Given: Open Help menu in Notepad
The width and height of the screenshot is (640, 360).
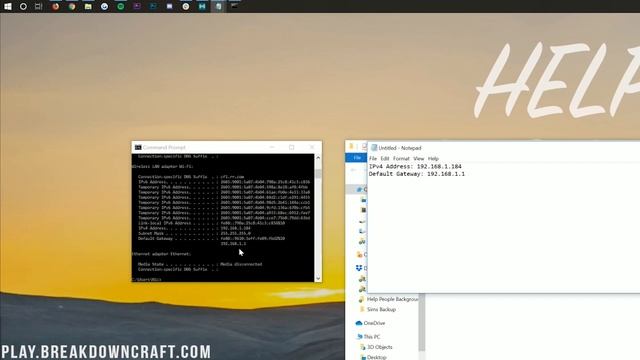Looking at the screenshot, I should click(433, 158).
